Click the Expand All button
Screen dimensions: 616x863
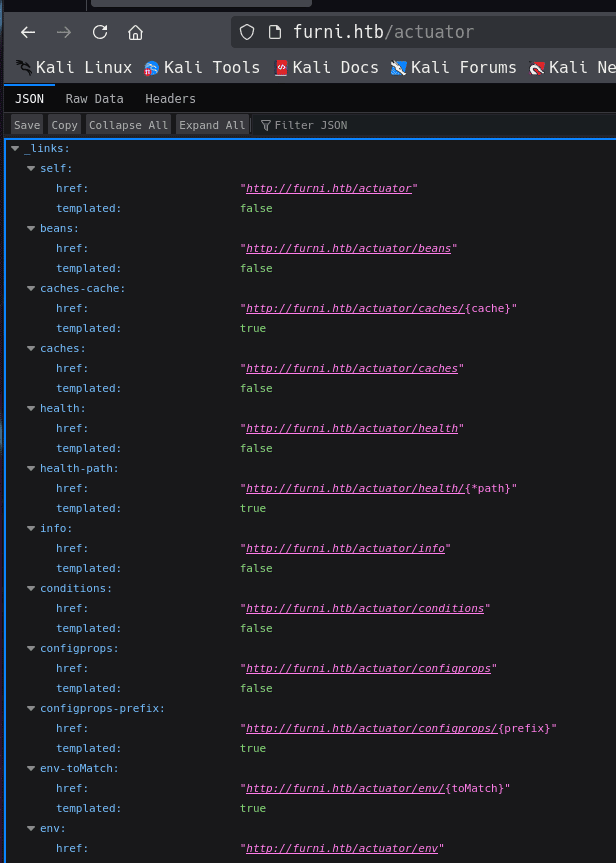pos(212,125)
